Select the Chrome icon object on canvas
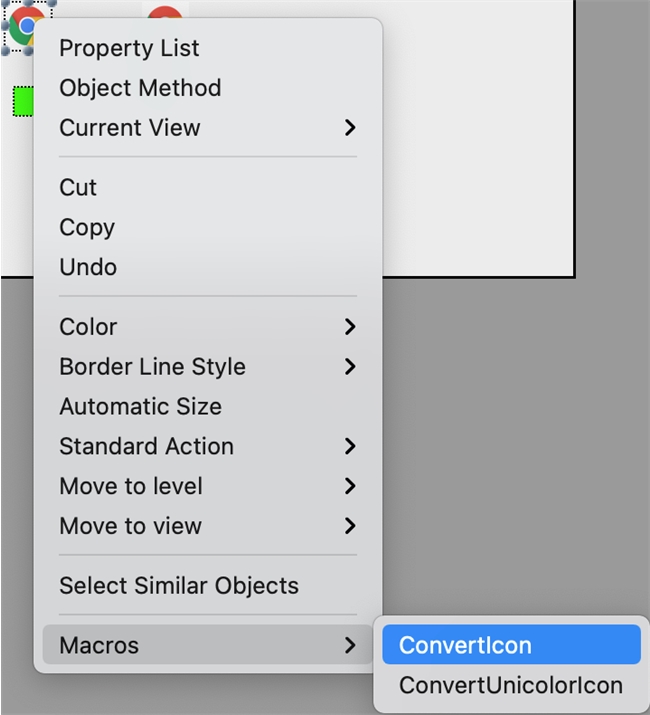 click(x=22, y=24)
